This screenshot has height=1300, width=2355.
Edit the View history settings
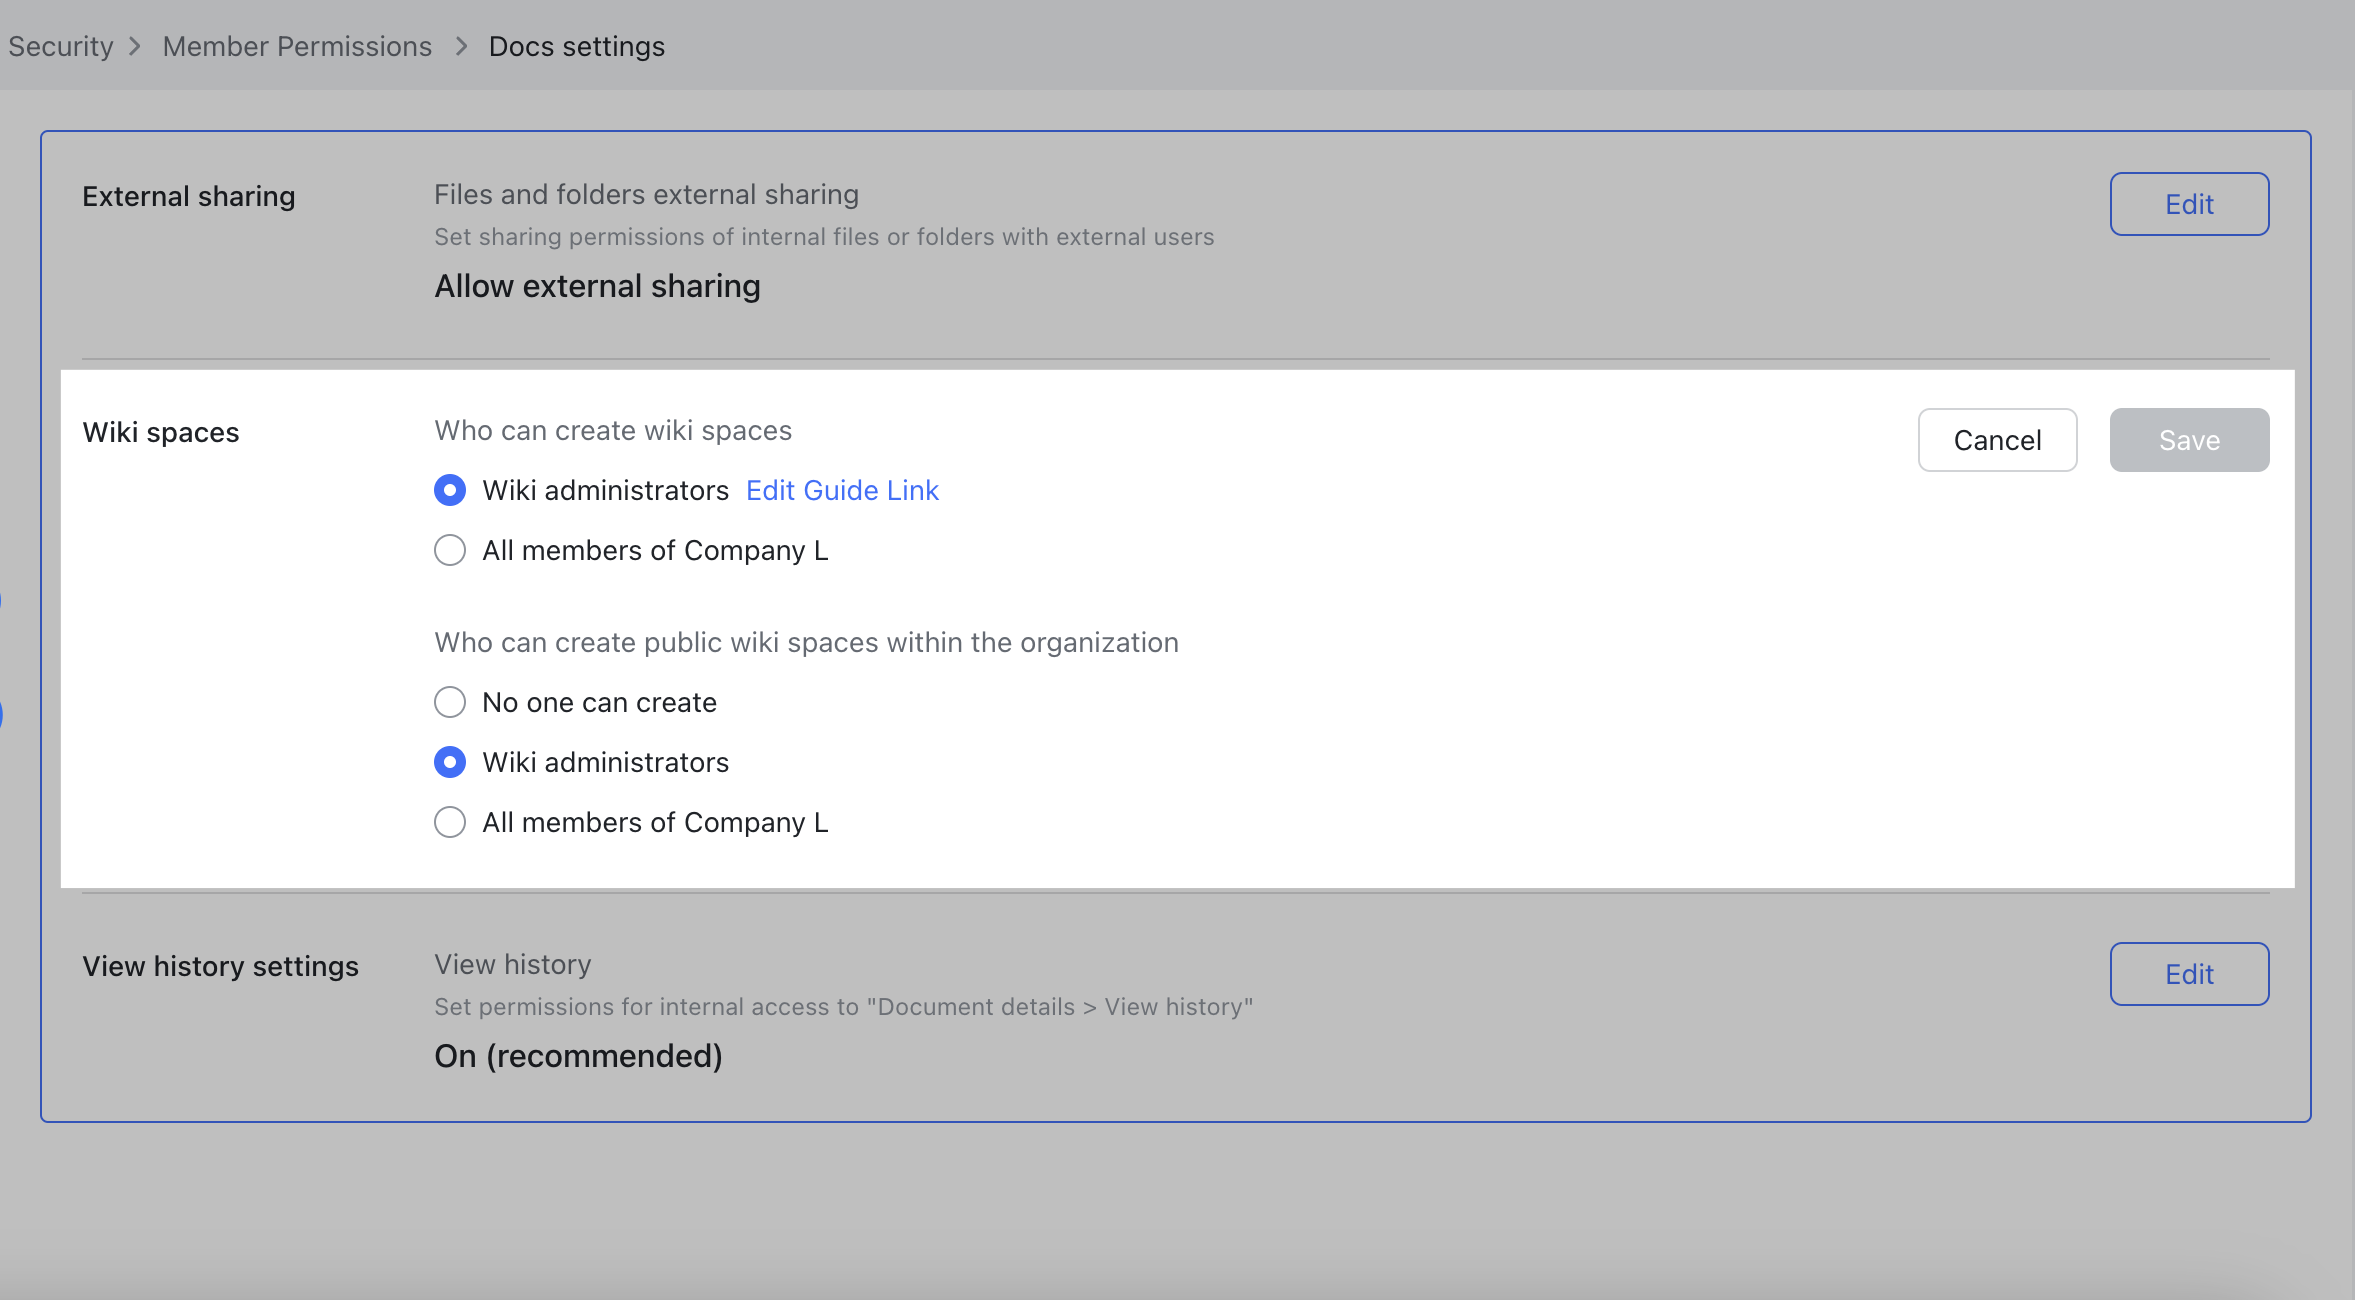coord(2187,973)
